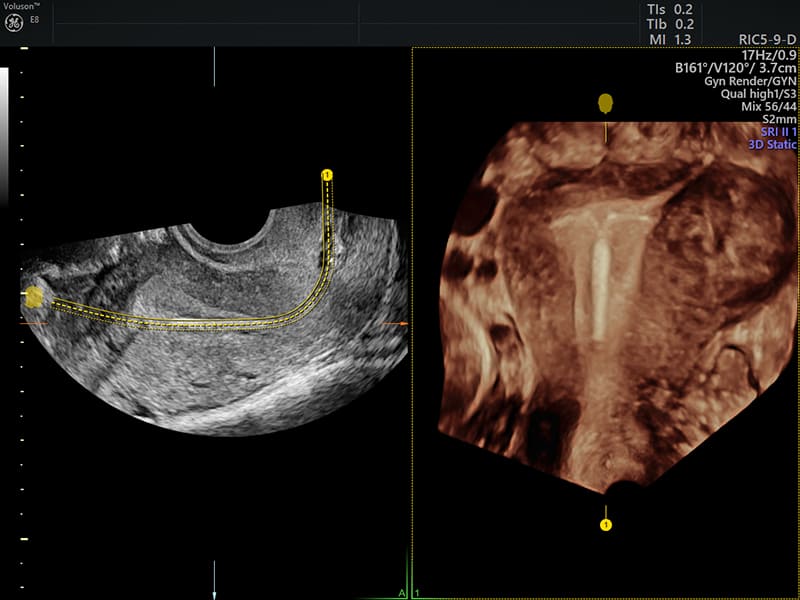This screenshot has height=600, width=800.
Task: Click yellow marker 1 below the rendered image
Action: [x=605, y=524]
